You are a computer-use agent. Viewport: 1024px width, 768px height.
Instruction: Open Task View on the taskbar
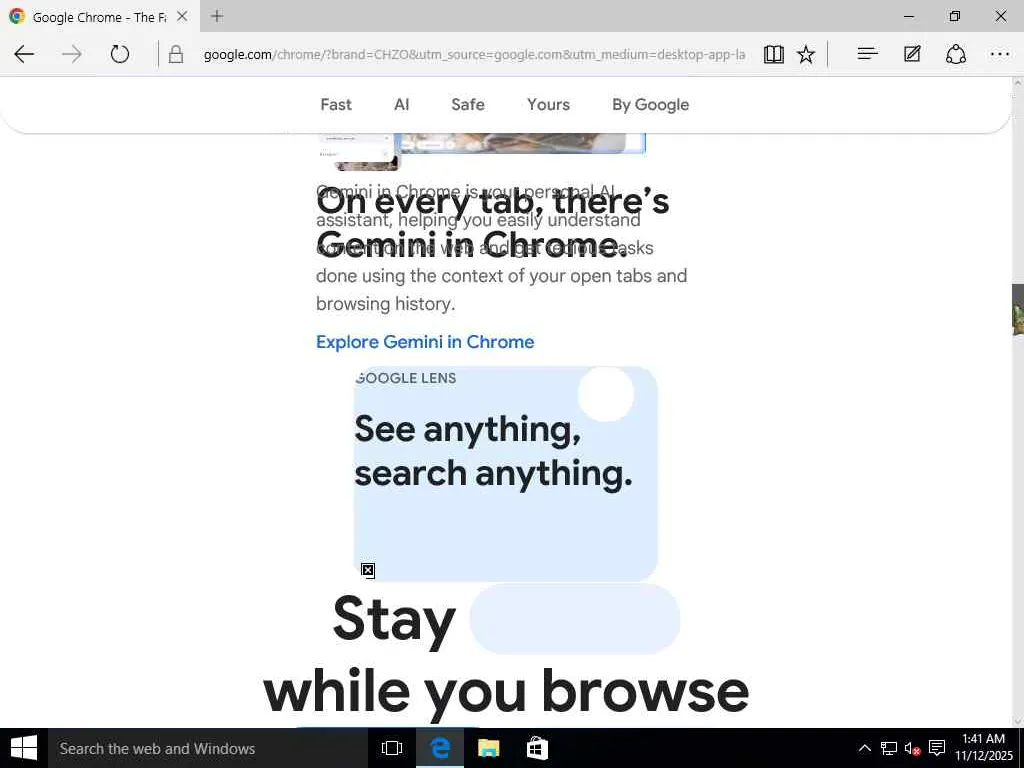(x=392, y=748)
